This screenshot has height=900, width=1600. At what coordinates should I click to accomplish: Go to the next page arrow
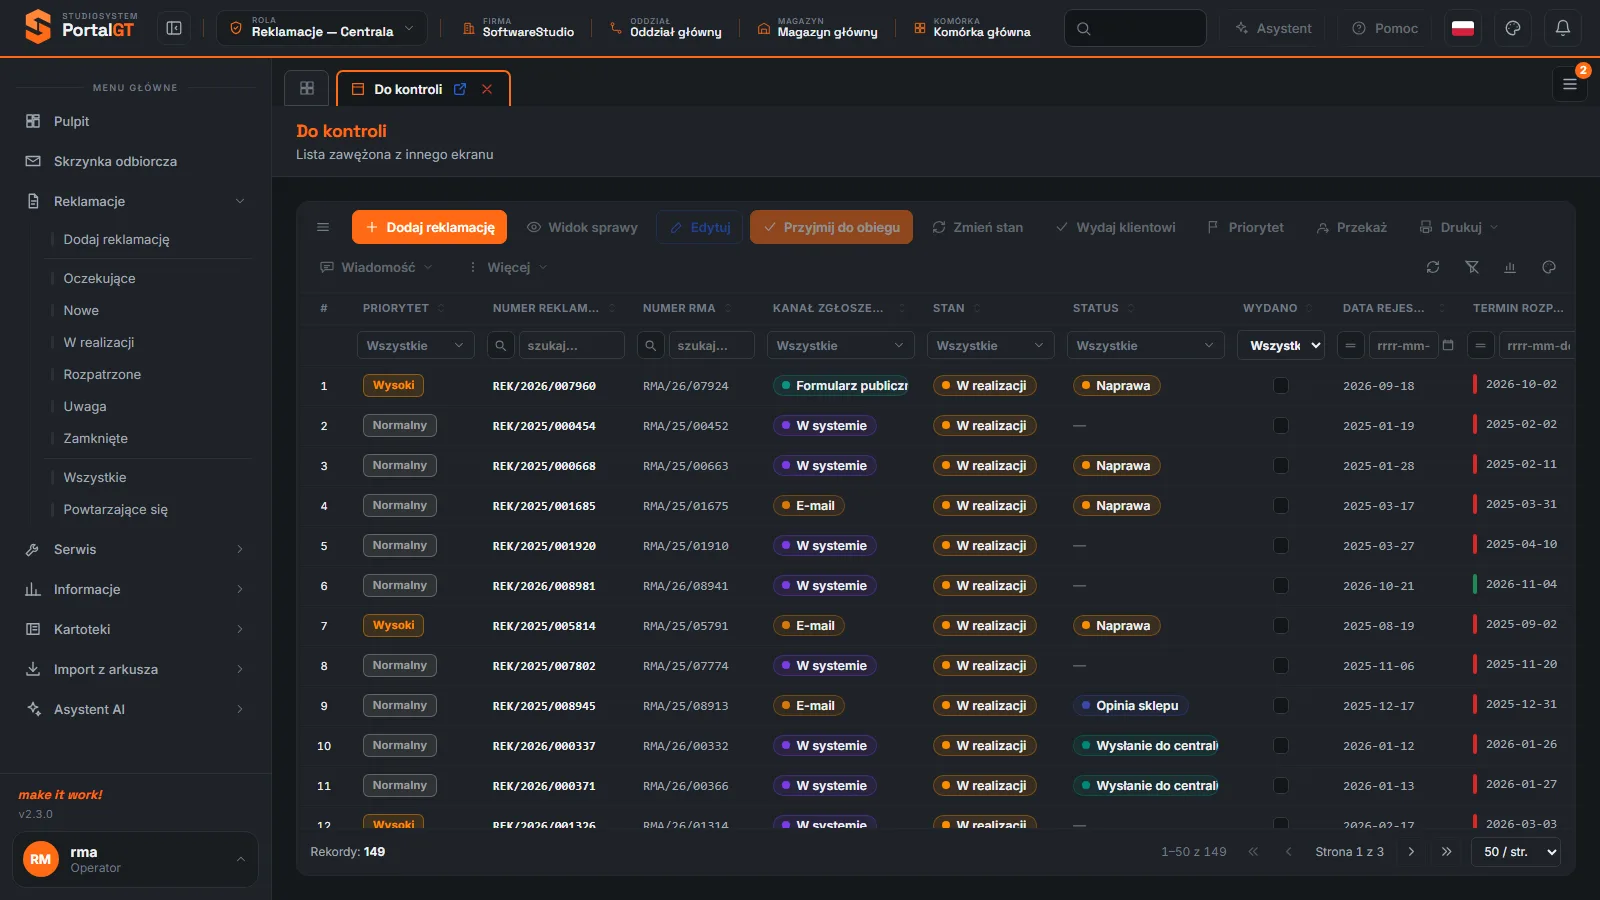tap(1411, 852)
